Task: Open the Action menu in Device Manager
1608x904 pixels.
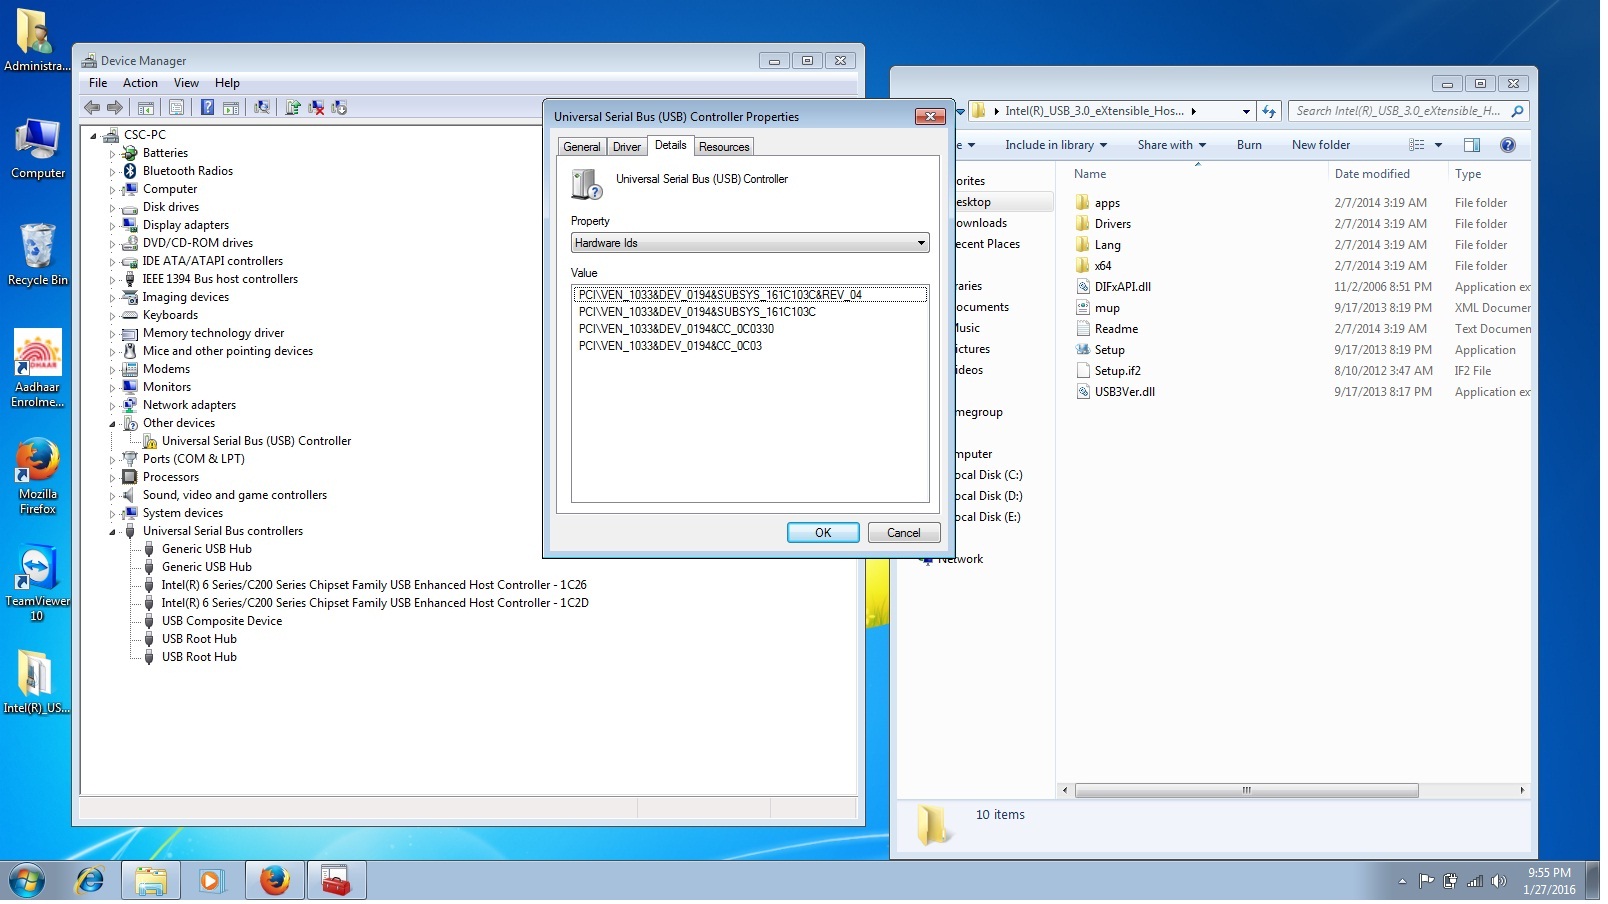Action: click(x=140, y=83)
